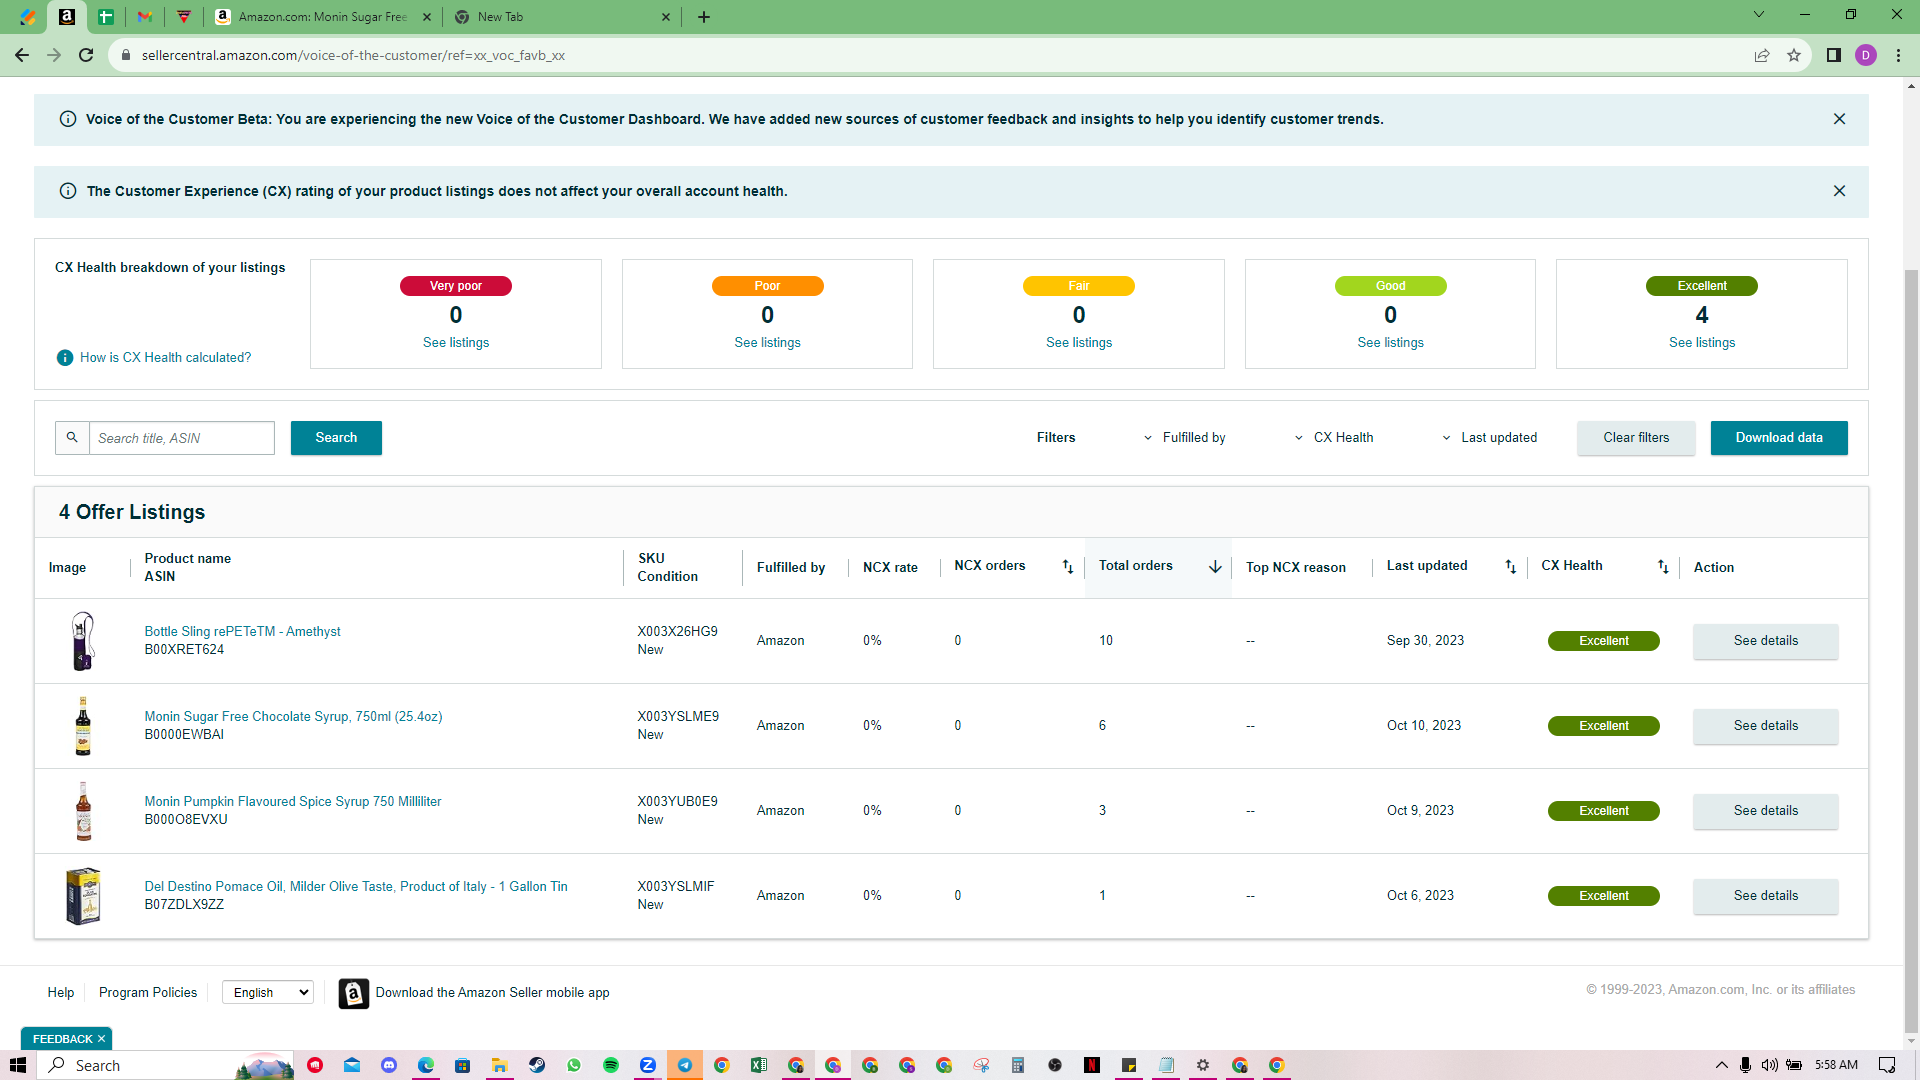See details for Bottle Sling rePETeTM
This screenshot has width=1920, height=1080.
pyautogui.click(x=1765, y=641)
